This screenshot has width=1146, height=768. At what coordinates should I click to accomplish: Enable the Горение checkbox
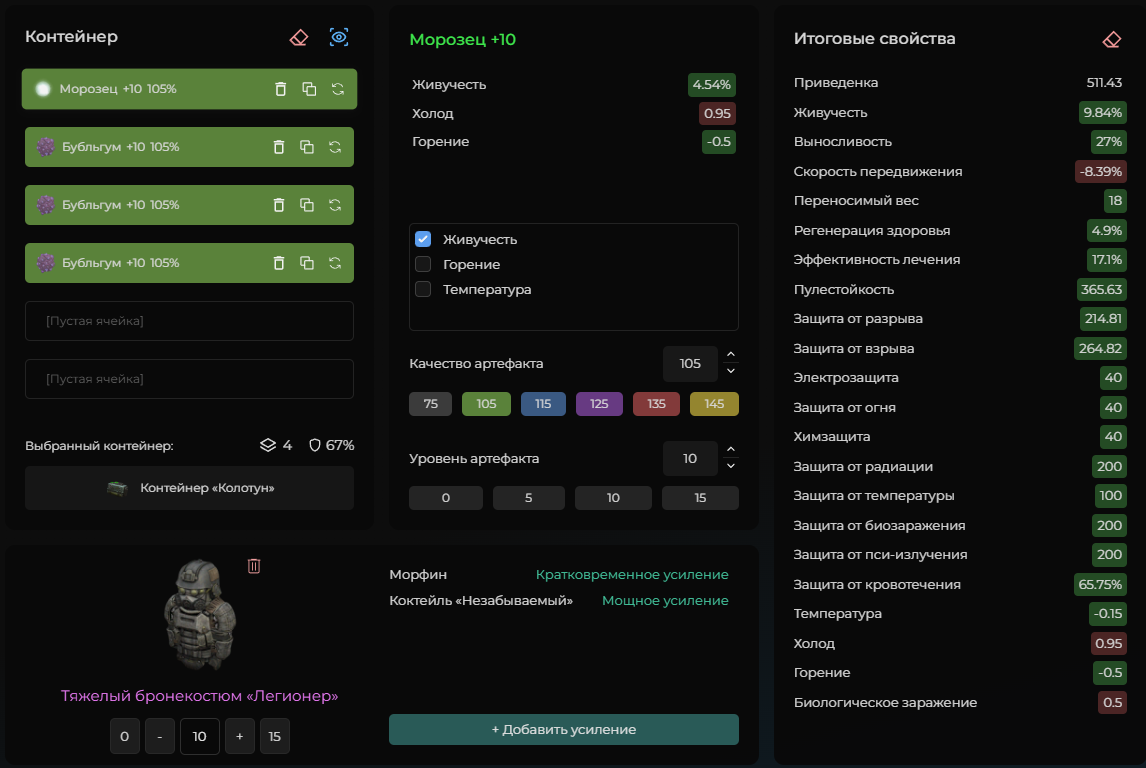pyautogui.click(x=423, y=264)
